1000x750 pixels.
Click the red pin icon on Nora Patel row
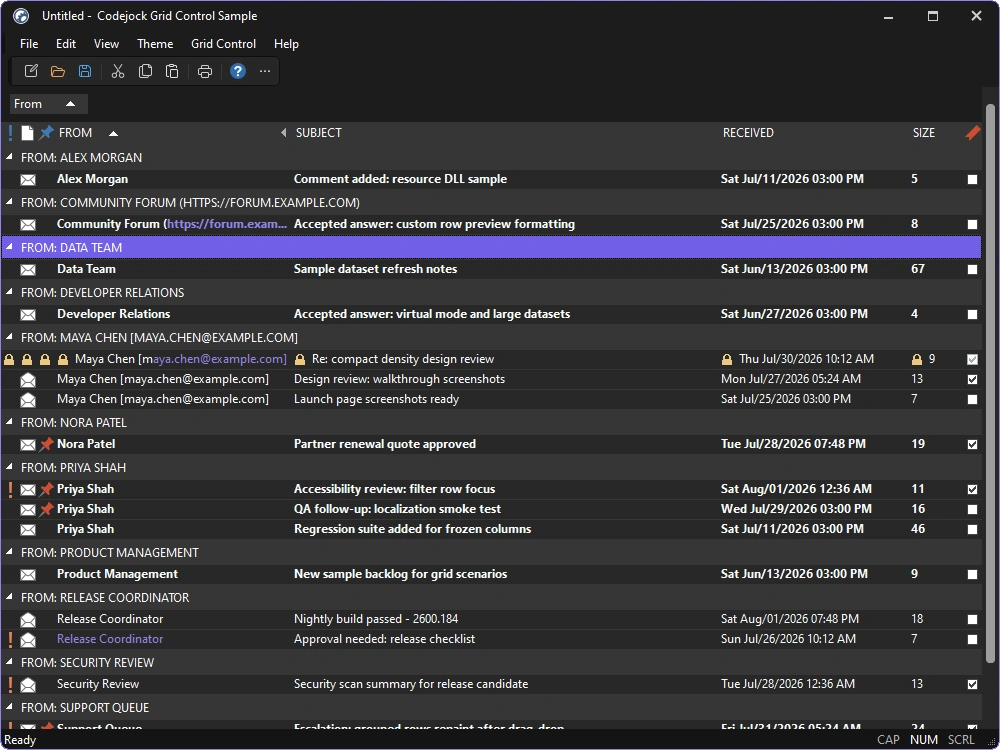click(46, 444)
